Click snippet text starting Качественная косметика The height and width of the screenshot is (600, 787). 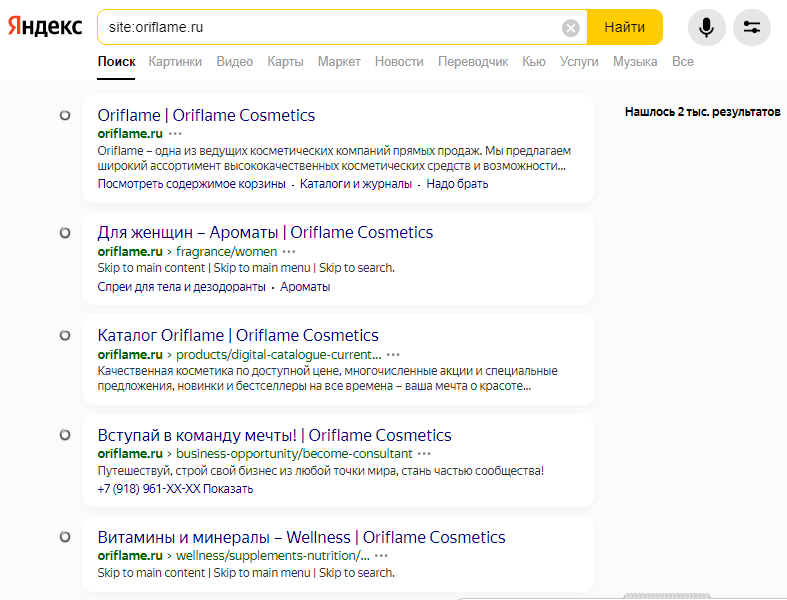tap(327, 379)
